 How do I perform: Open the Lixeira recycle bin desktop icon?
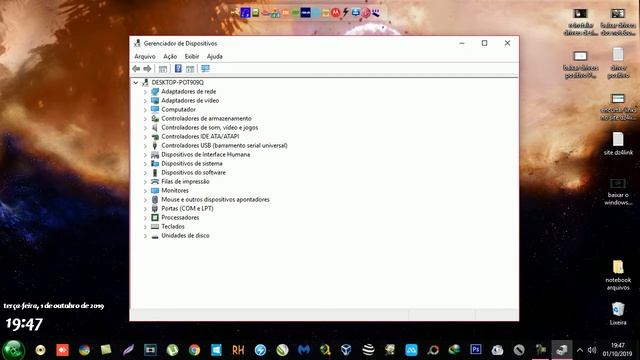(618, 313)
